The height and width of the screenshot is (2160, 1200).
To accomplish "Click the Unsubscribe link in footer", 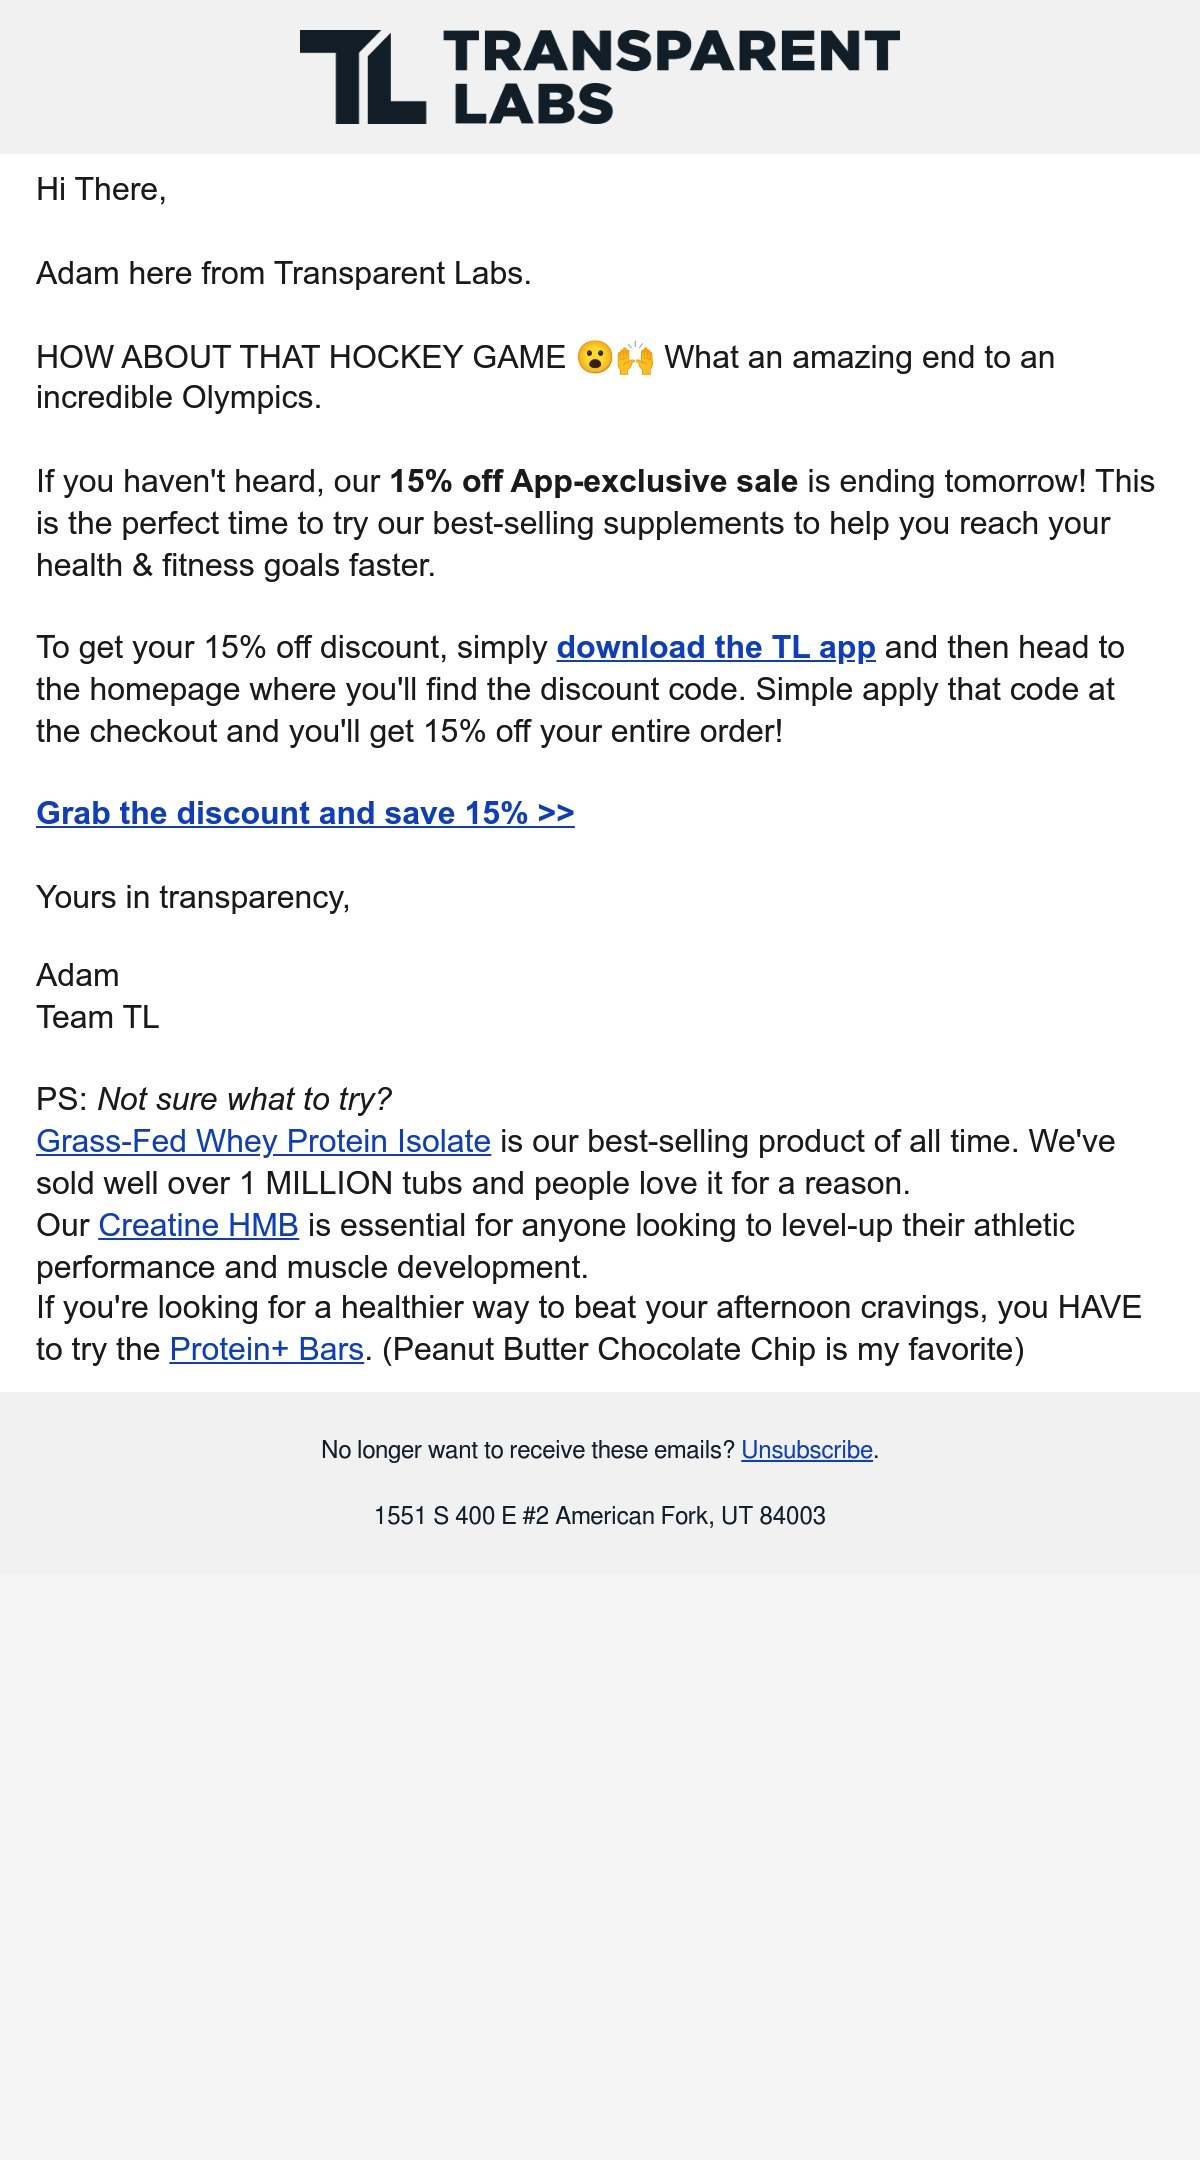I will coord(807,1450).
